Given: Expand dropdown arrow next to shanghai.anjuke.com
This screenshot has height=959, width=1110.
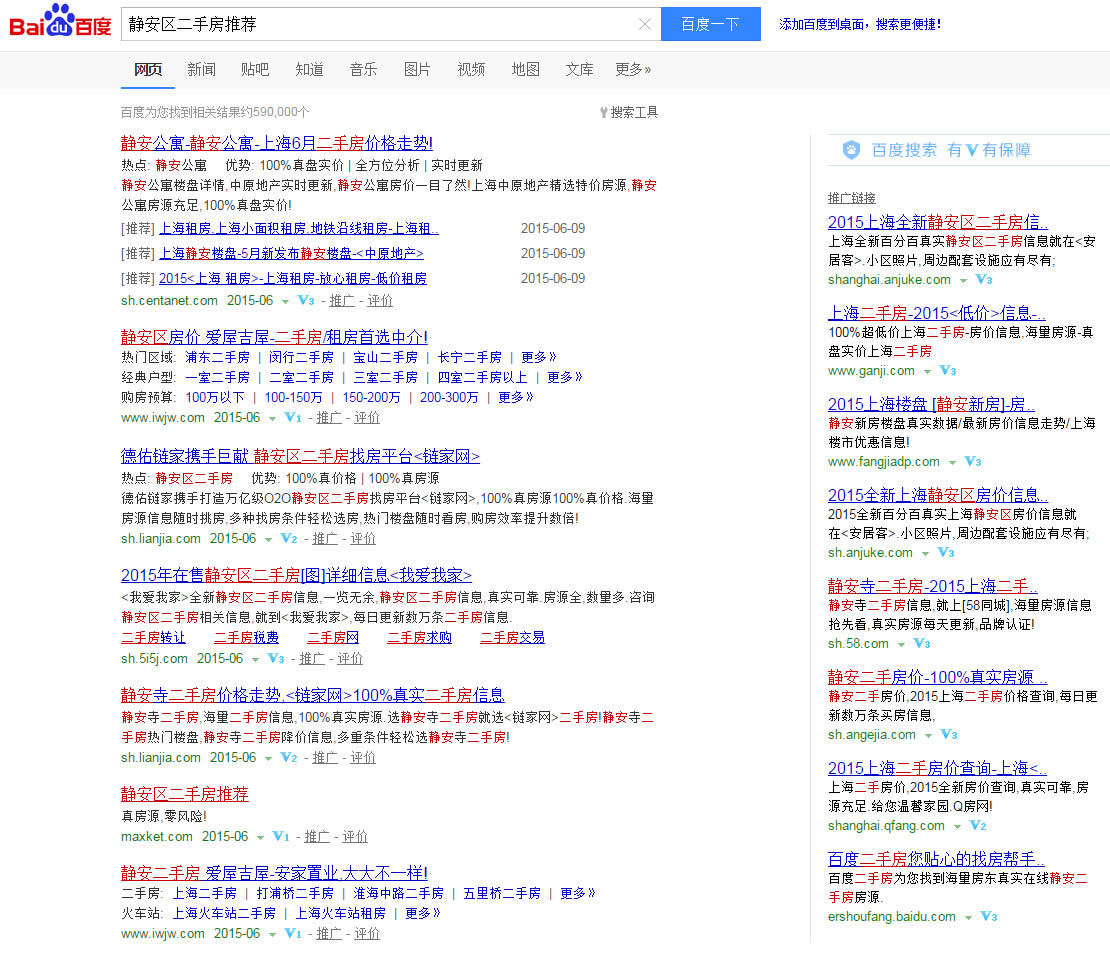Looking at the screenshot, I should pyautogui.click(x=963, y=281).
